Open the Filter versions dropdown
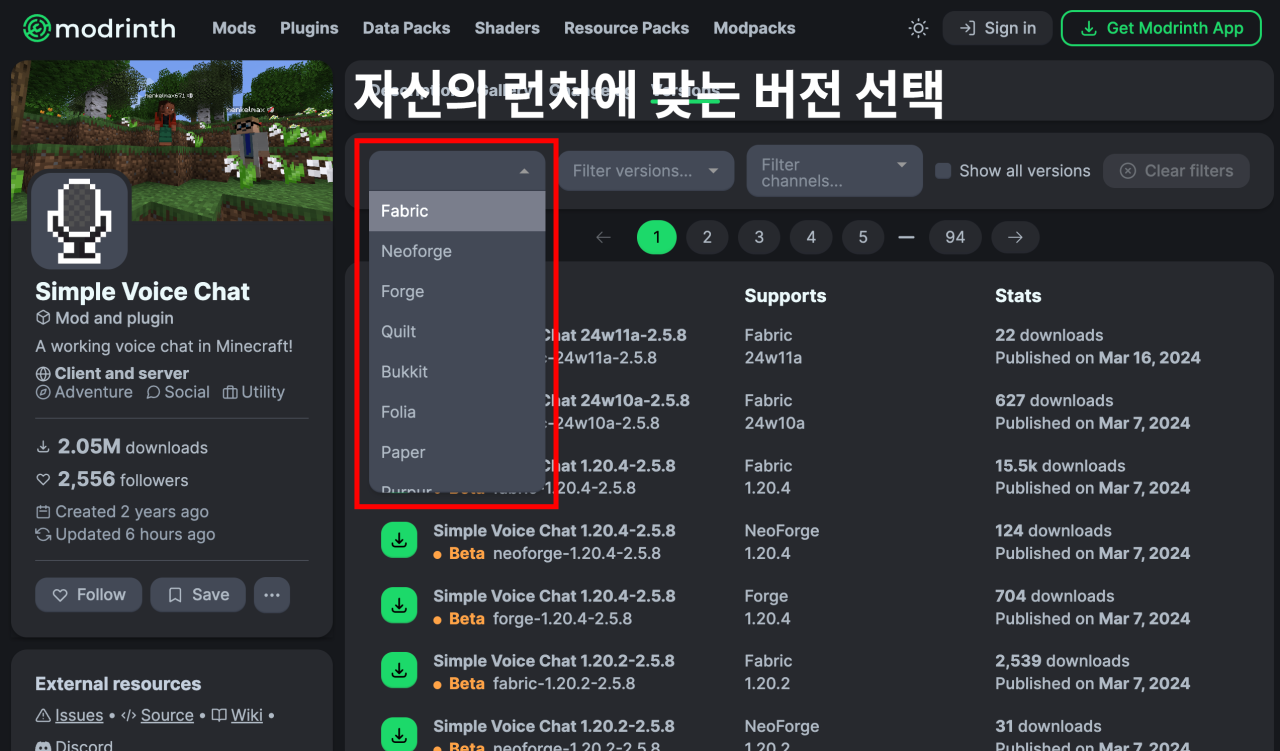 pos(645,171)
